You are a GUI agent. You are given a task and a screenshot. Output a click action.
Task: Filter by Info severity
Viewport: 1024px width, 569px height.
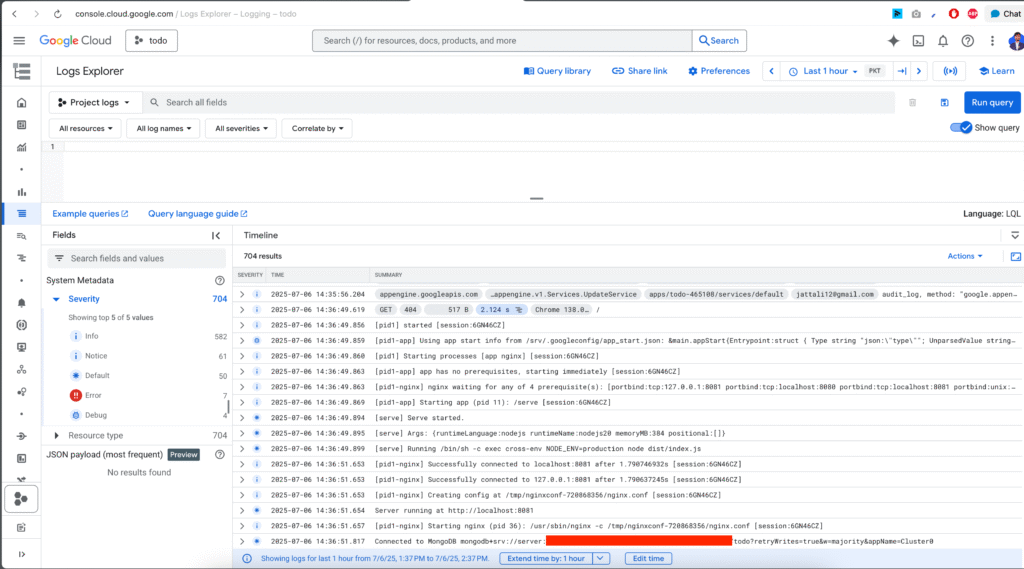[91, 336]
